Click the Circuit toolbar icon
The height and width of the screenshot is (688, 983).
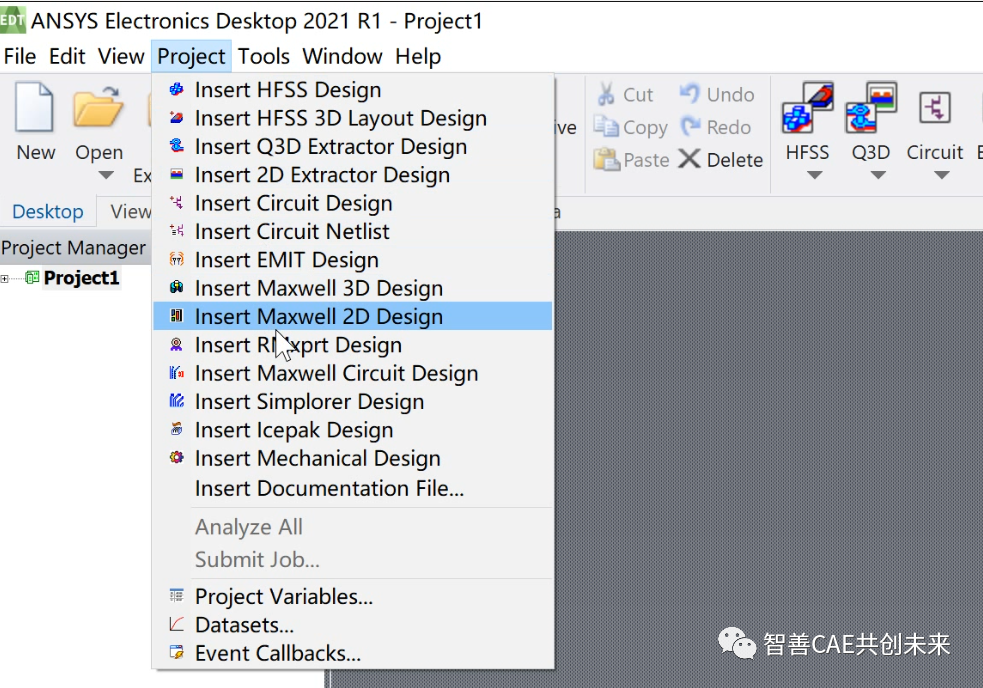pyautogui.click(x=935, y=107)
